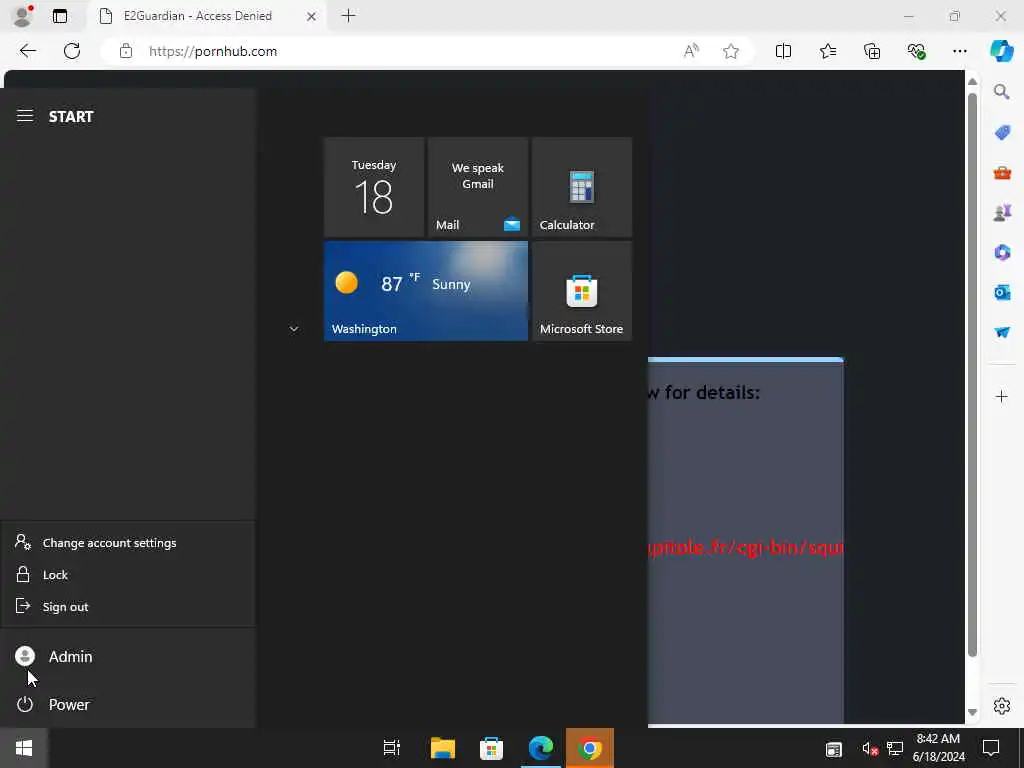This screenshot has height=768, width=1024.
Task: Open sidebar Microsoft 365 icon
Action: 1002,252
